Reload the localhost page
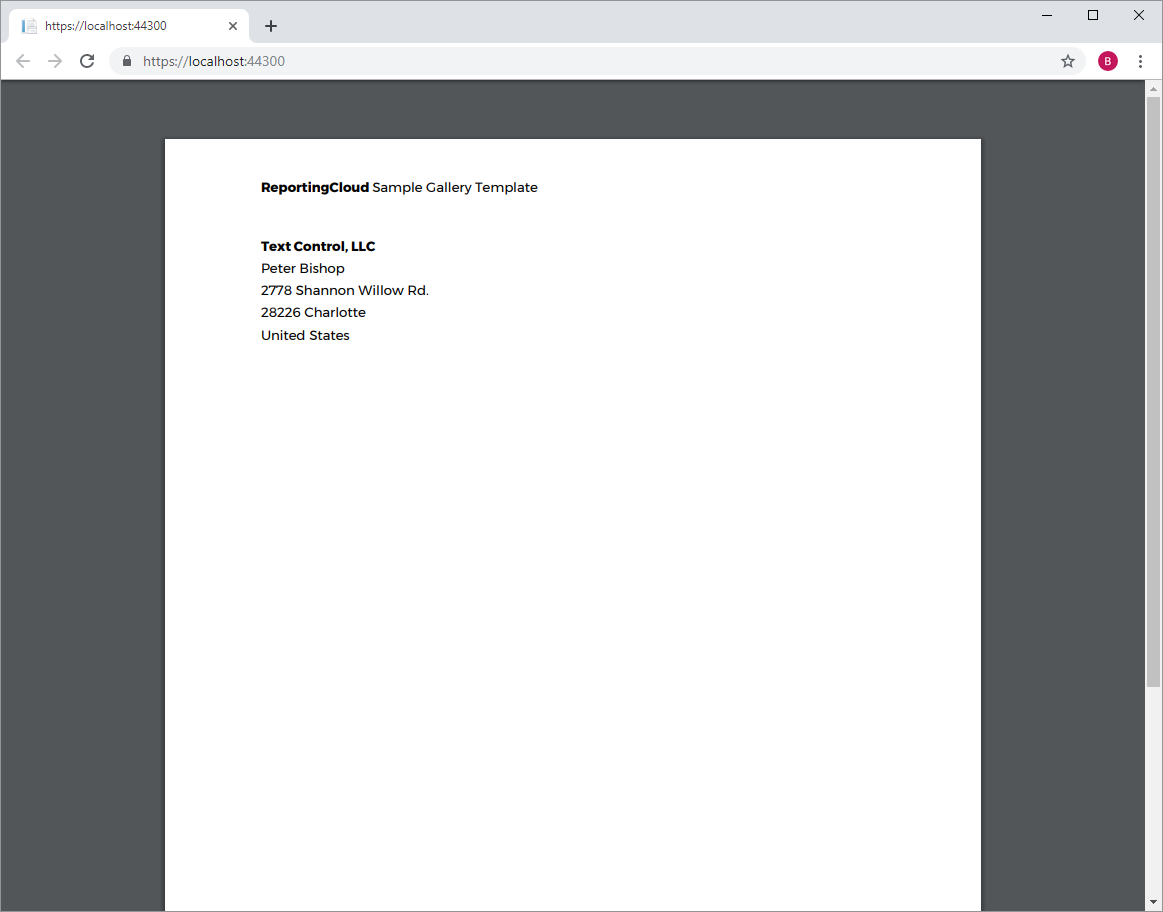Screen dimensions: 1163x912 coord(87,62)
